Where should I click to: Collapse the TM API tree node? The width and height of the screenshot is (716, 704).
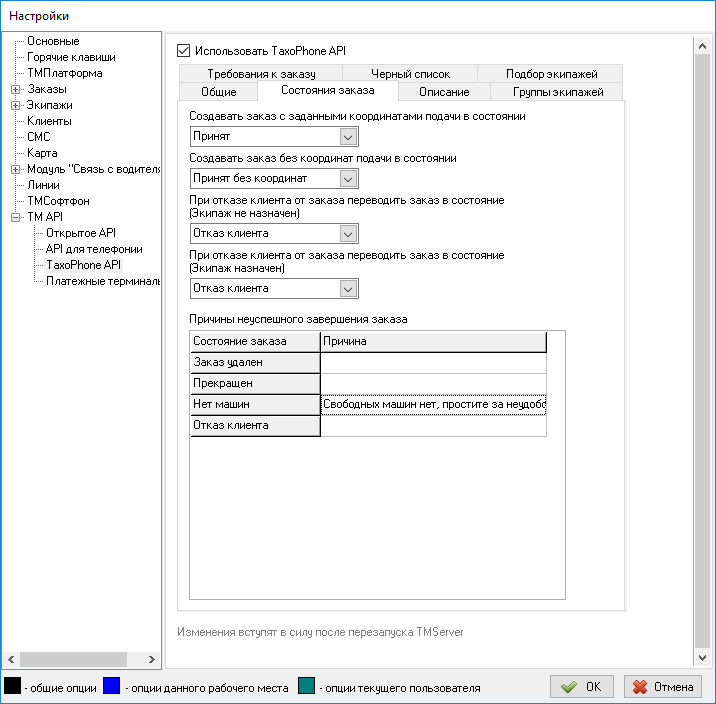click(x=15, y=217)
